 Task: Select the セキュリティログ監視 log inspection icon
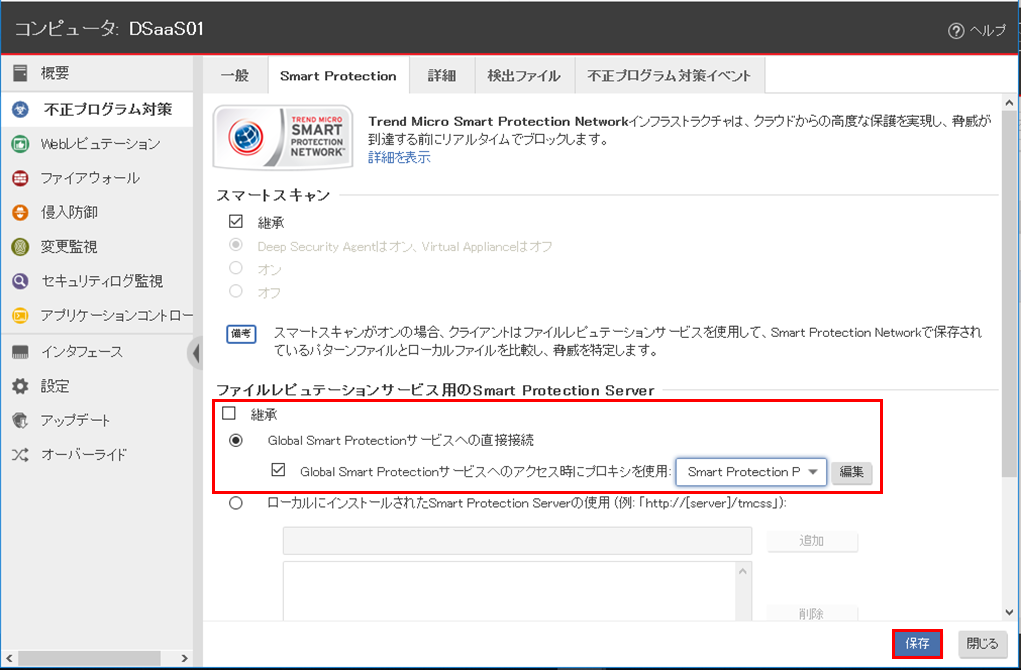click(x=20, y=282)
